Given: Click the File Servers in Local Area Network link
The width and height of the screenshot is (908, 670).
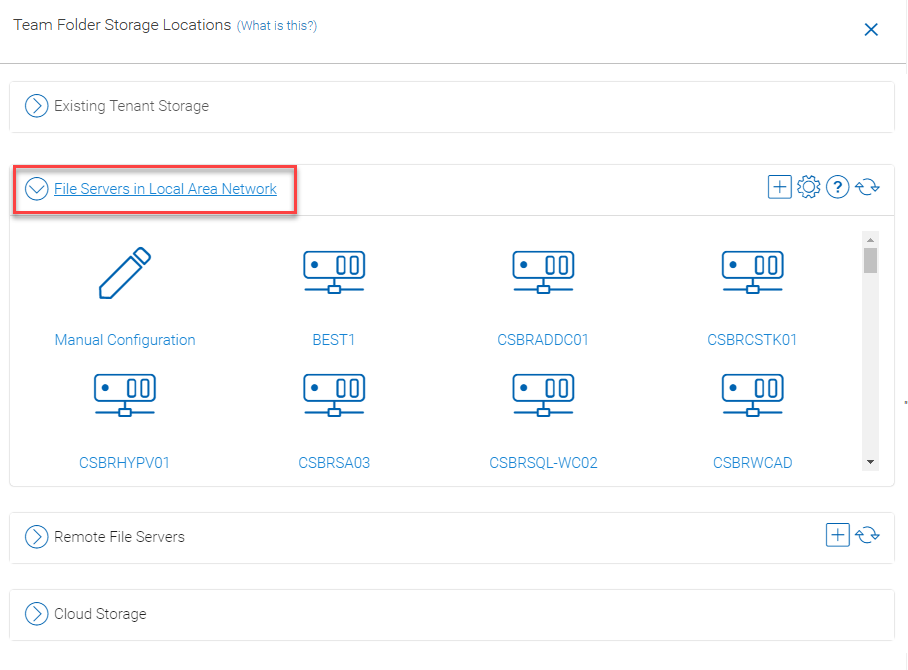Looking at the screenshot, I should point(165,189).
